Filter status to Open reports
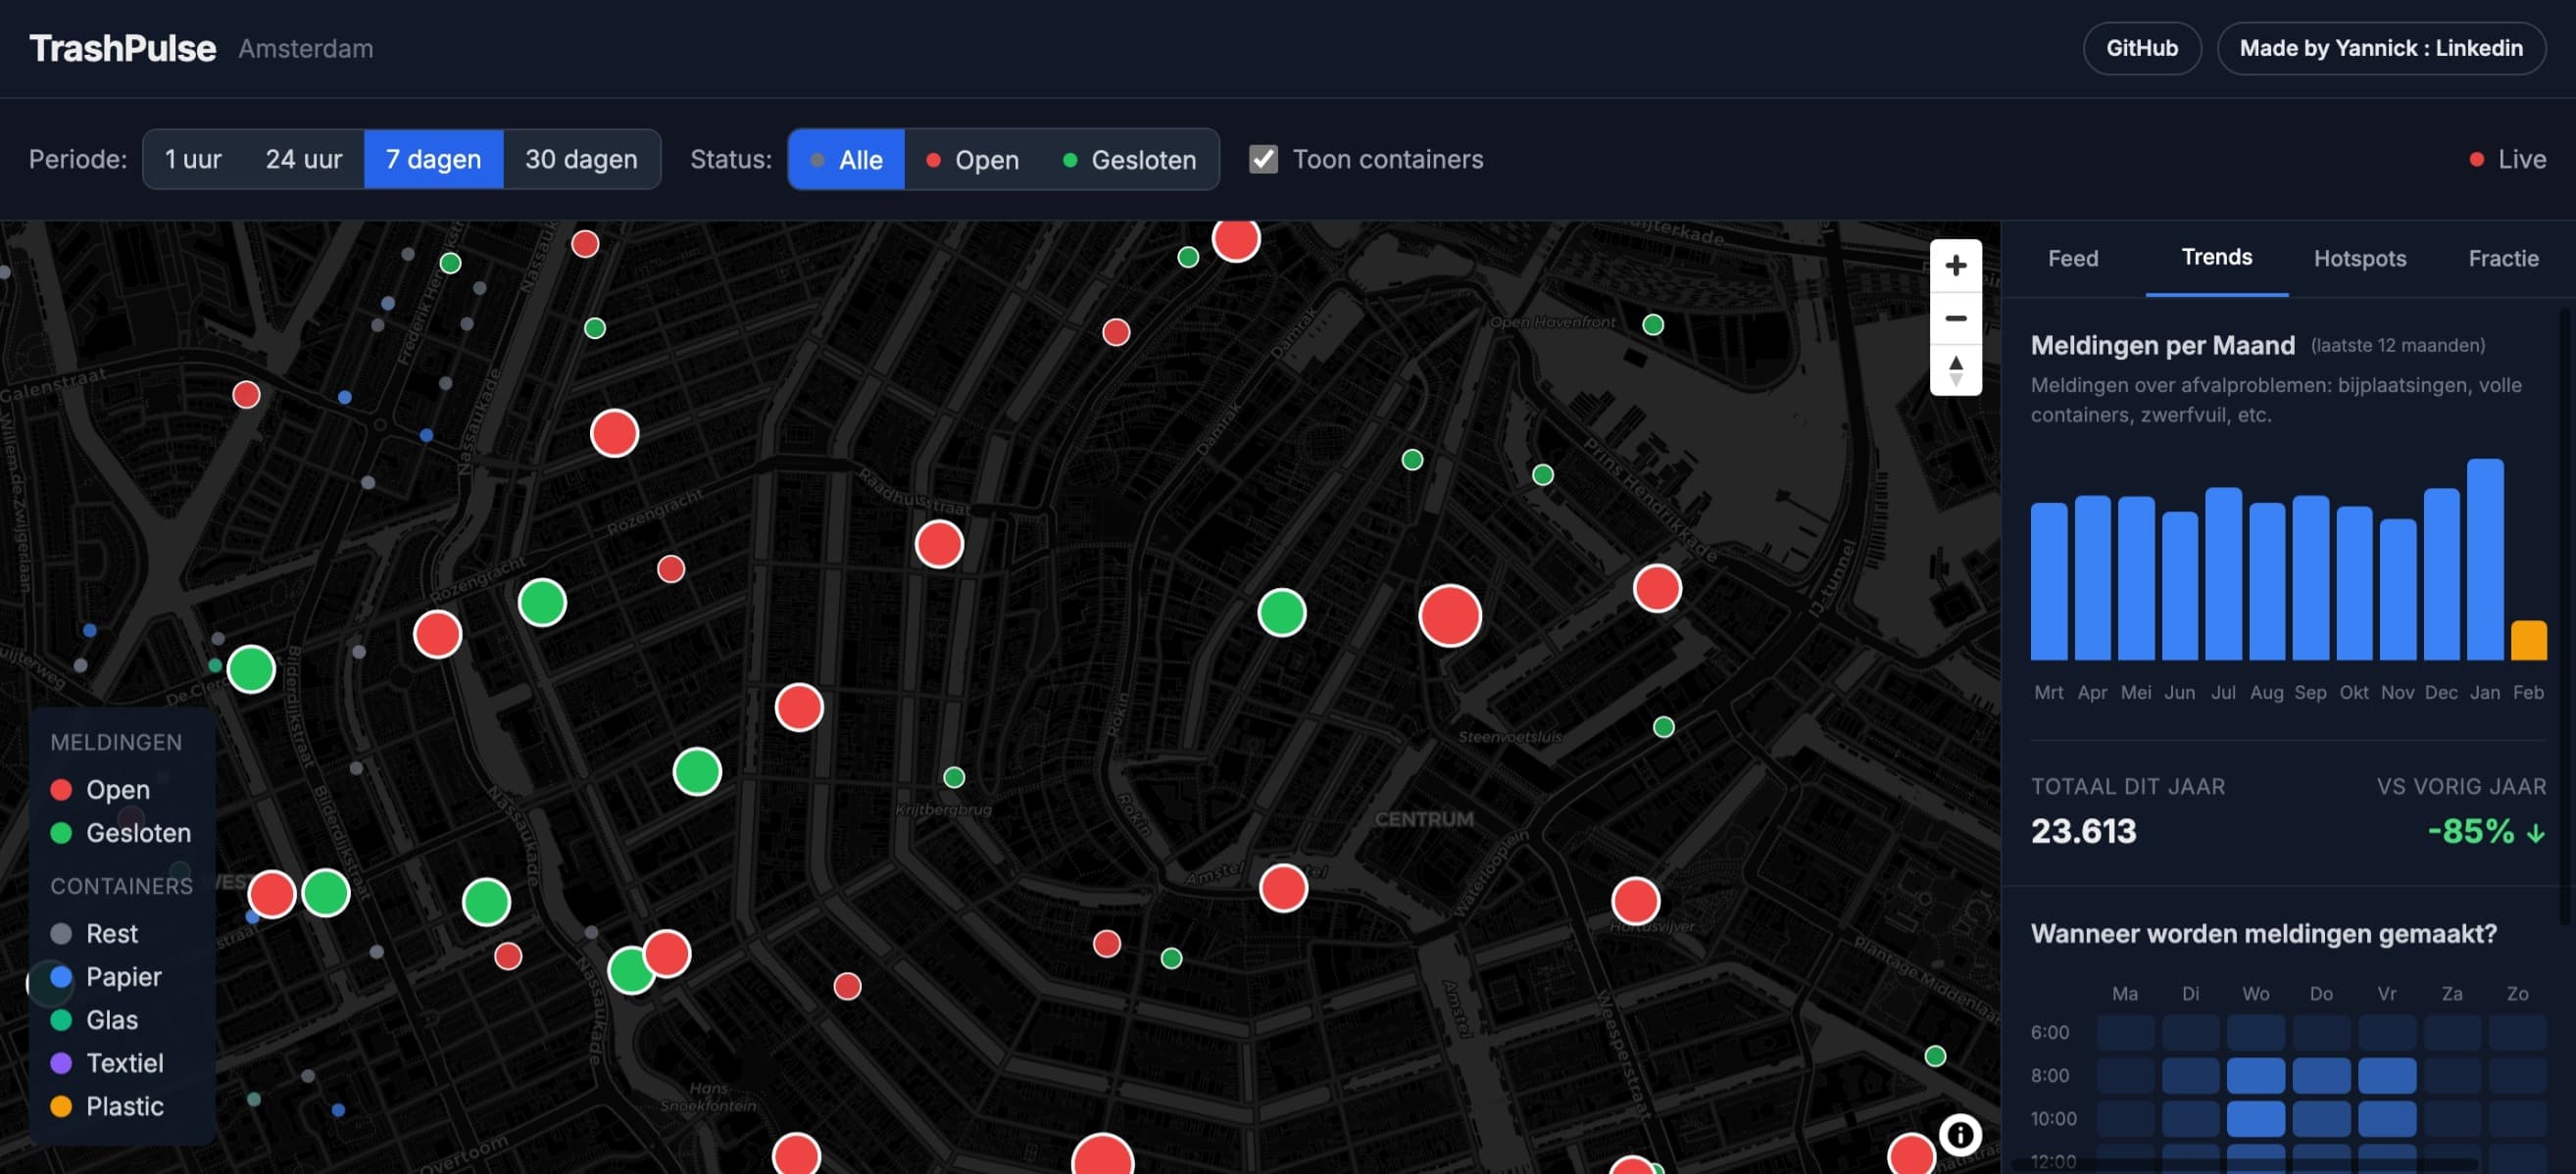2576x1174 pixels. (x=972, y=160)
